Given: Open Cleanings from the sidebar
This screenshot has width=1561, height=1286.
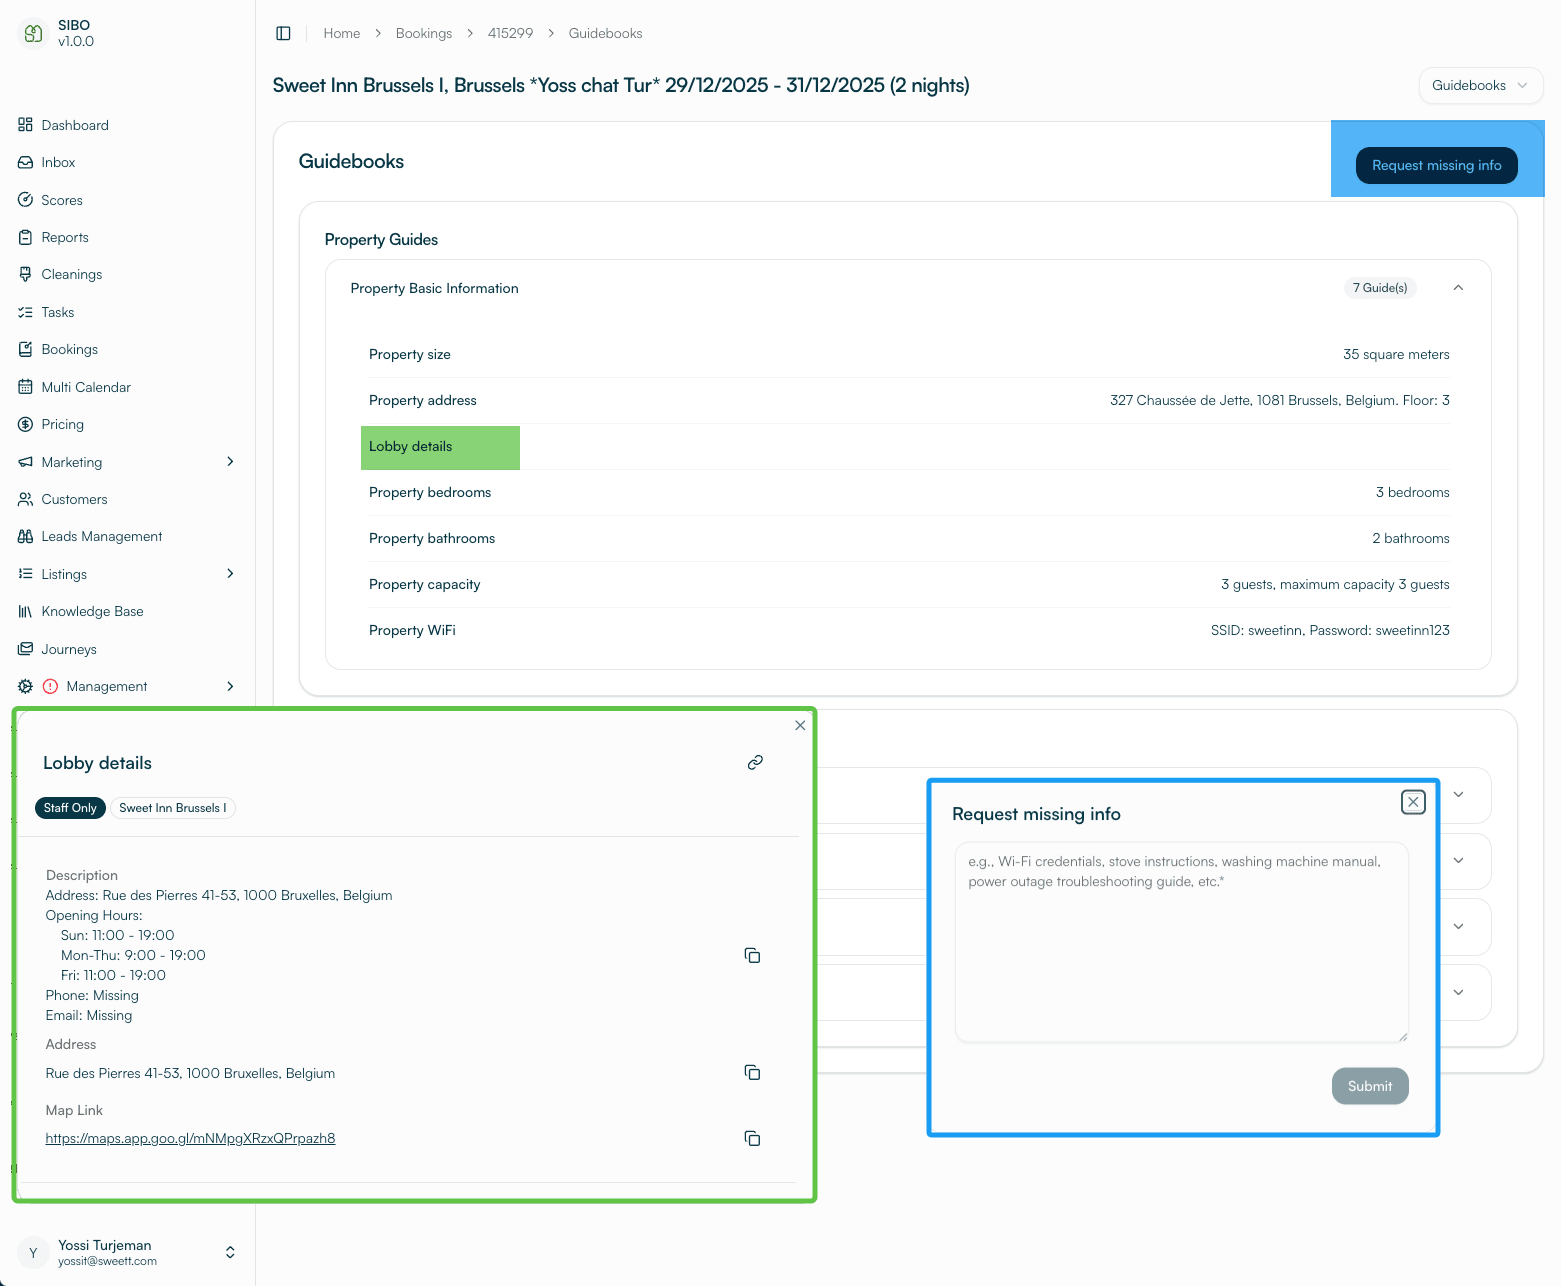Looking at the screenshot, I should (70, 274).
